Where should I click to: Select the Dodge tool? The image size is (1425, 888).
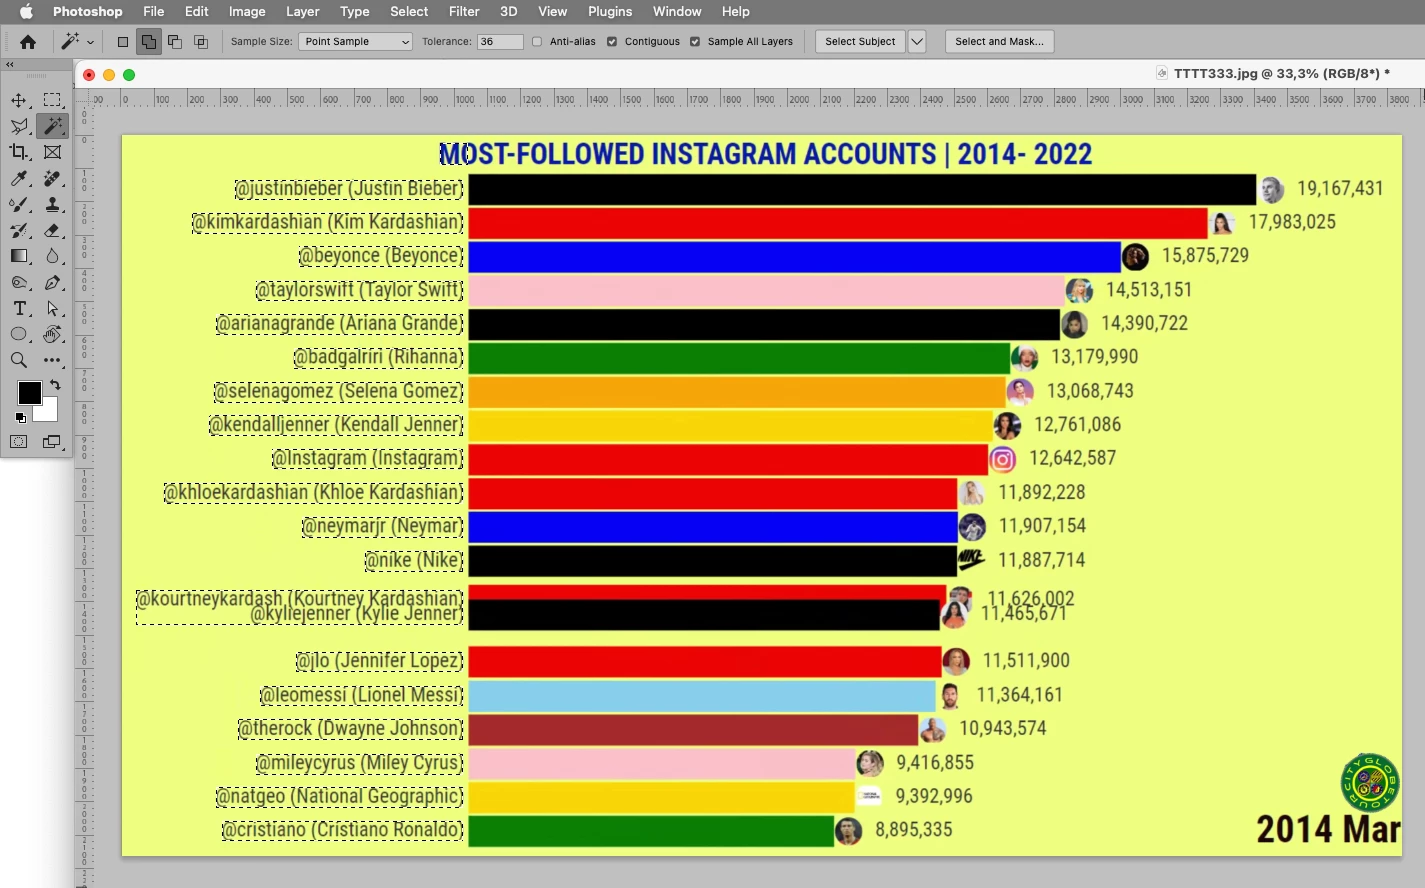[19, 283]
